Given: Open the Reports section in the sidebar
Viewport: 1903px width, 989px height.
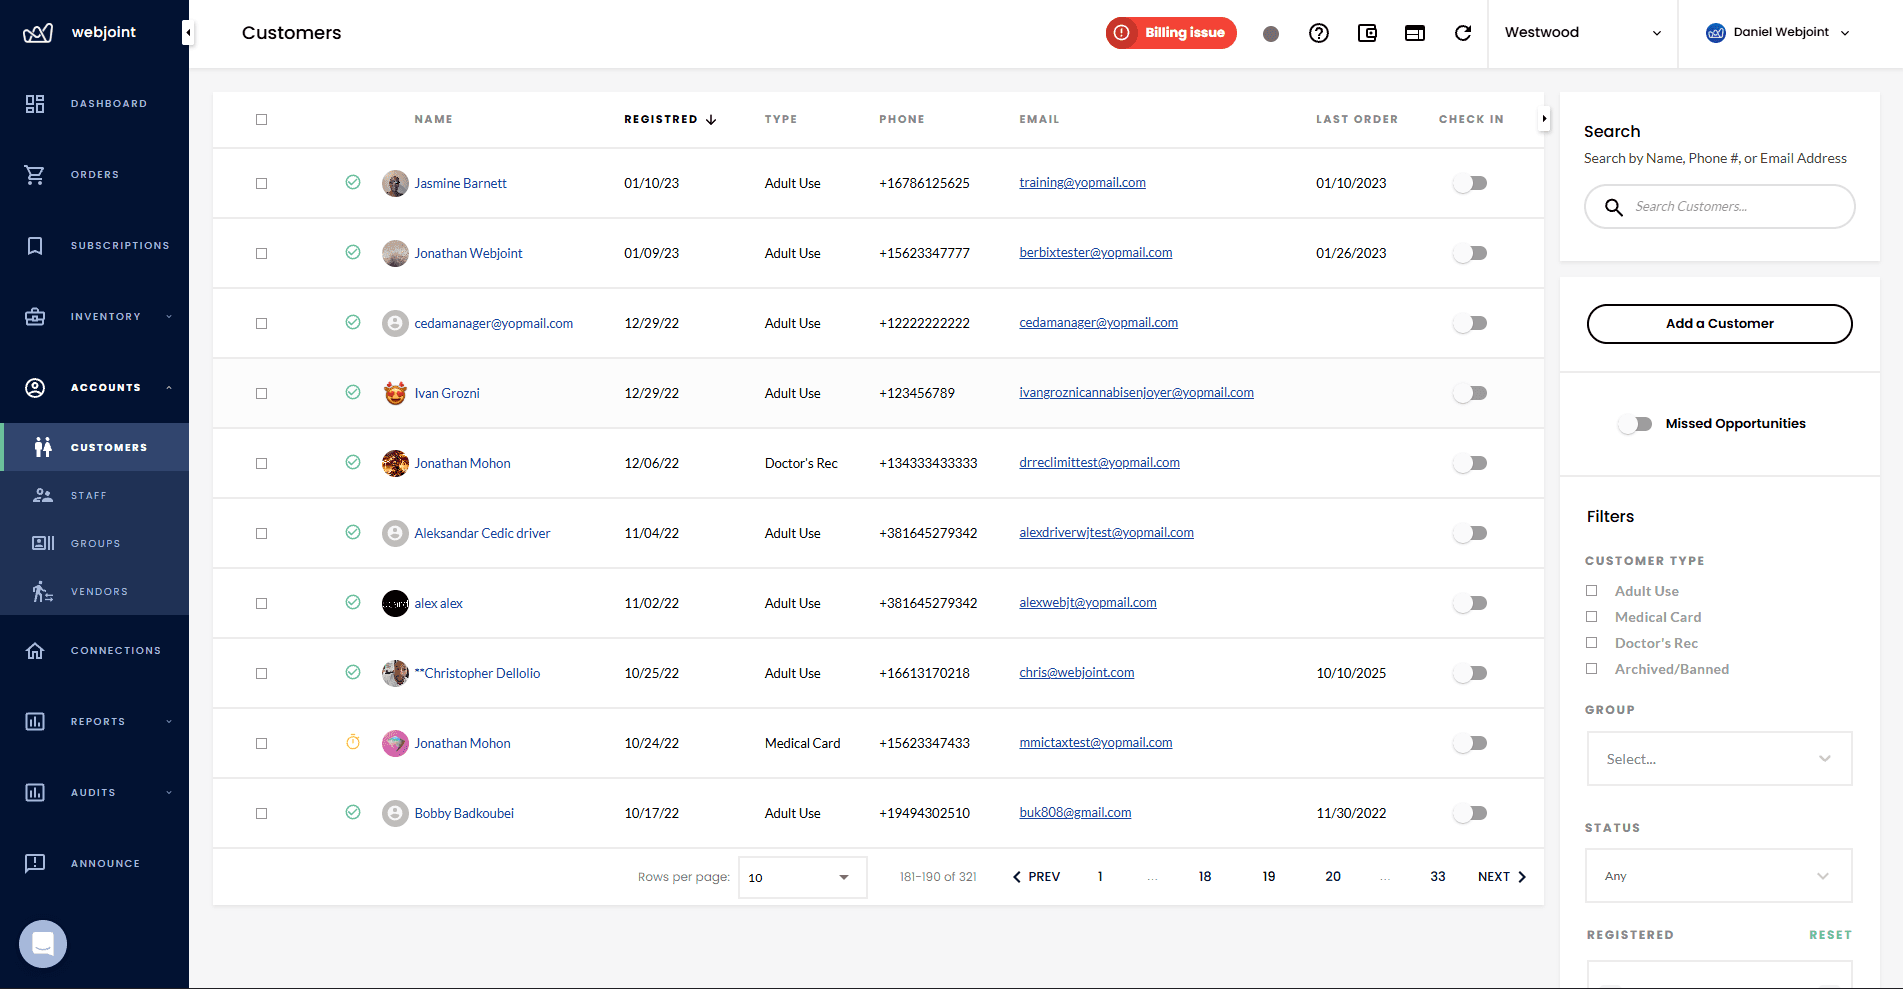Looking at the screenshot, I should (x=98, y=721).
